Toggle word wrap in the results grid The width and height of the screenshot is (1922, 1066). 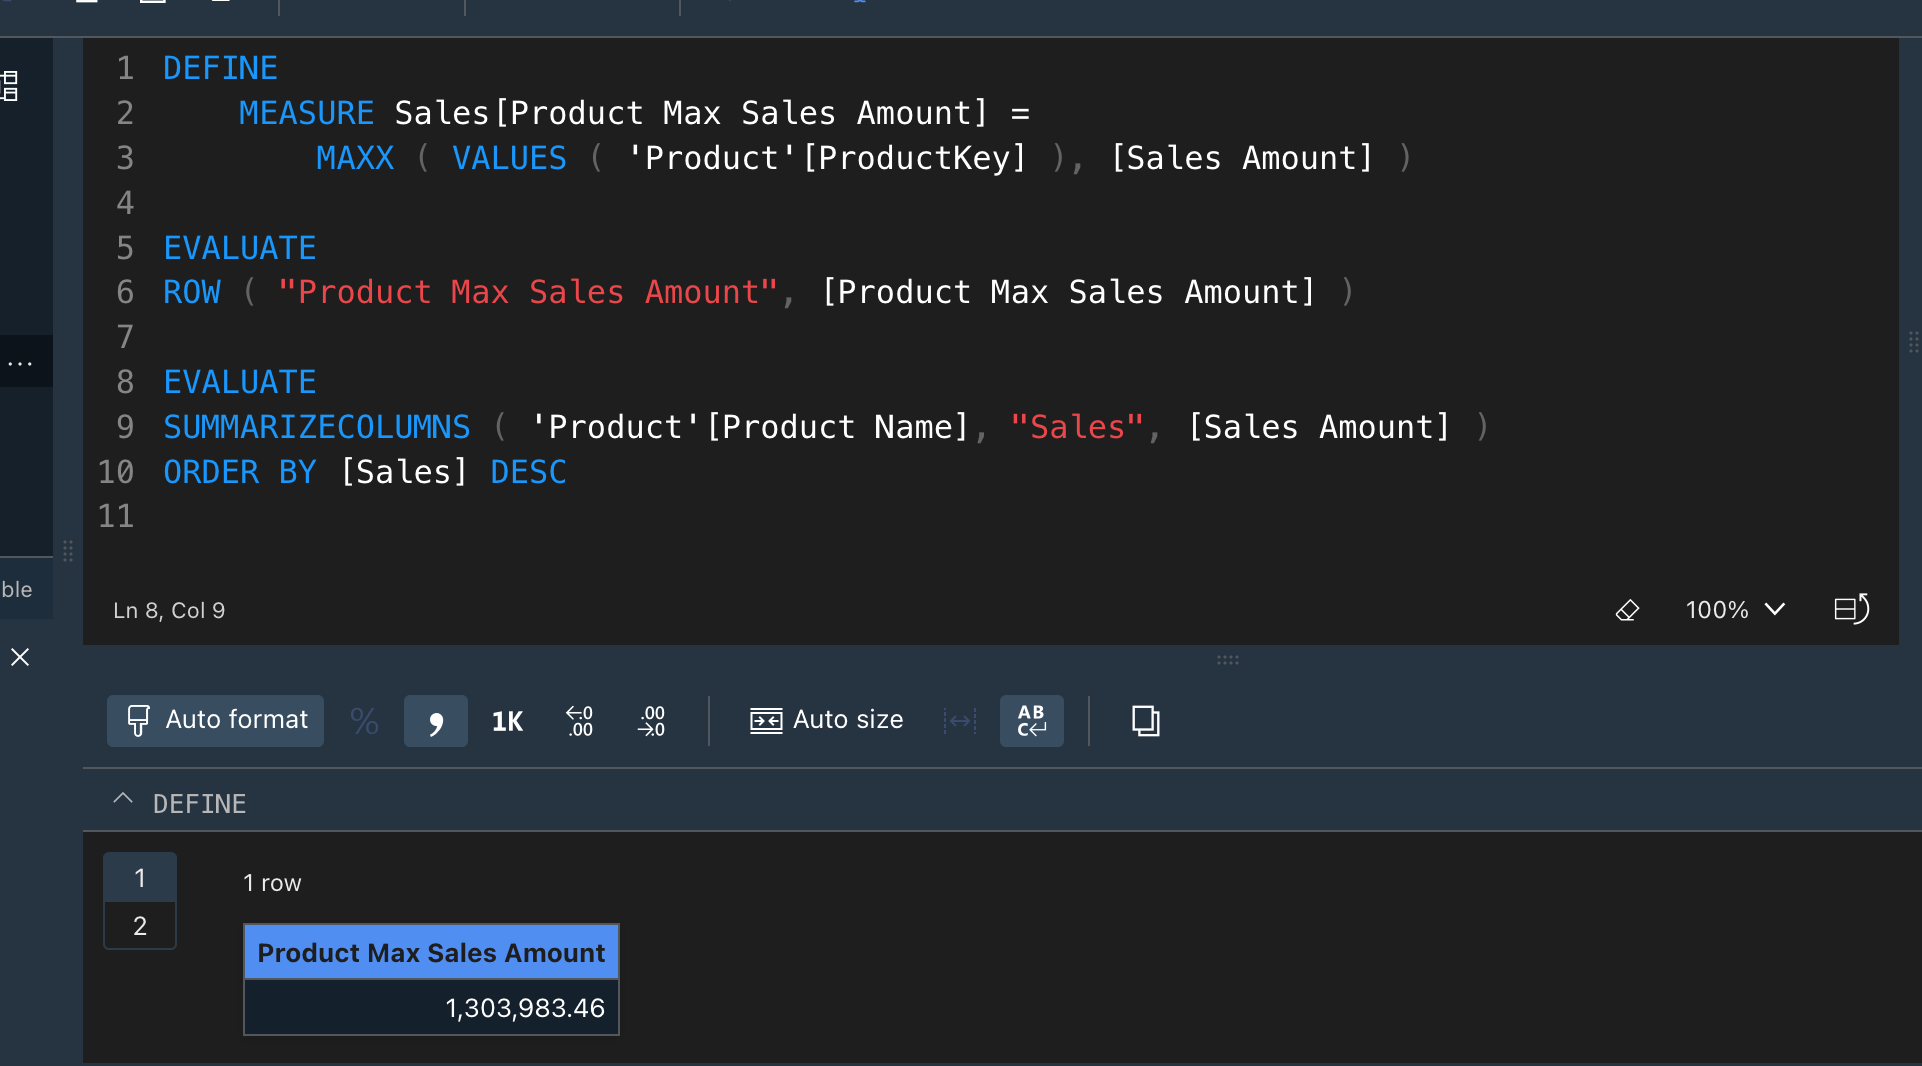tap(1031, 721)
